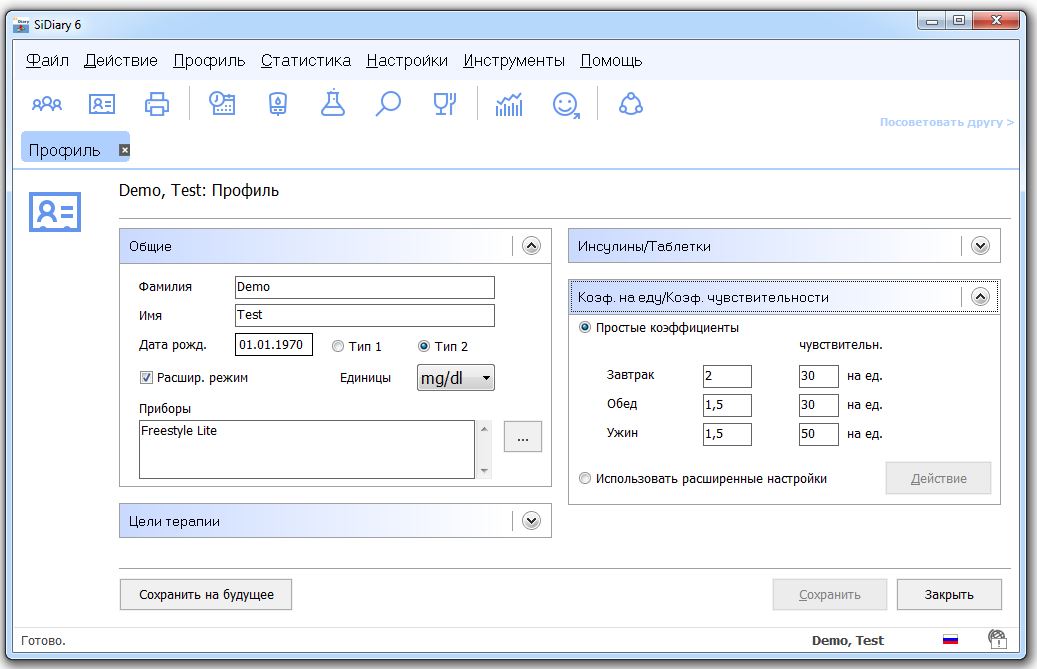Click the magnifying glass search icon
Viewport: 1037px width, 669px height.
(x=388, y=104)
